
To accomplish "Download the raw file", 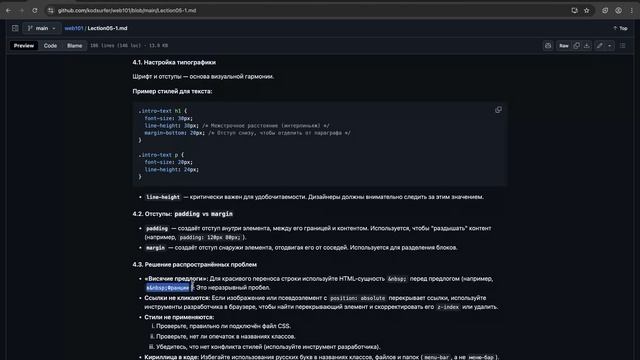I will click(x=587, y=46).
